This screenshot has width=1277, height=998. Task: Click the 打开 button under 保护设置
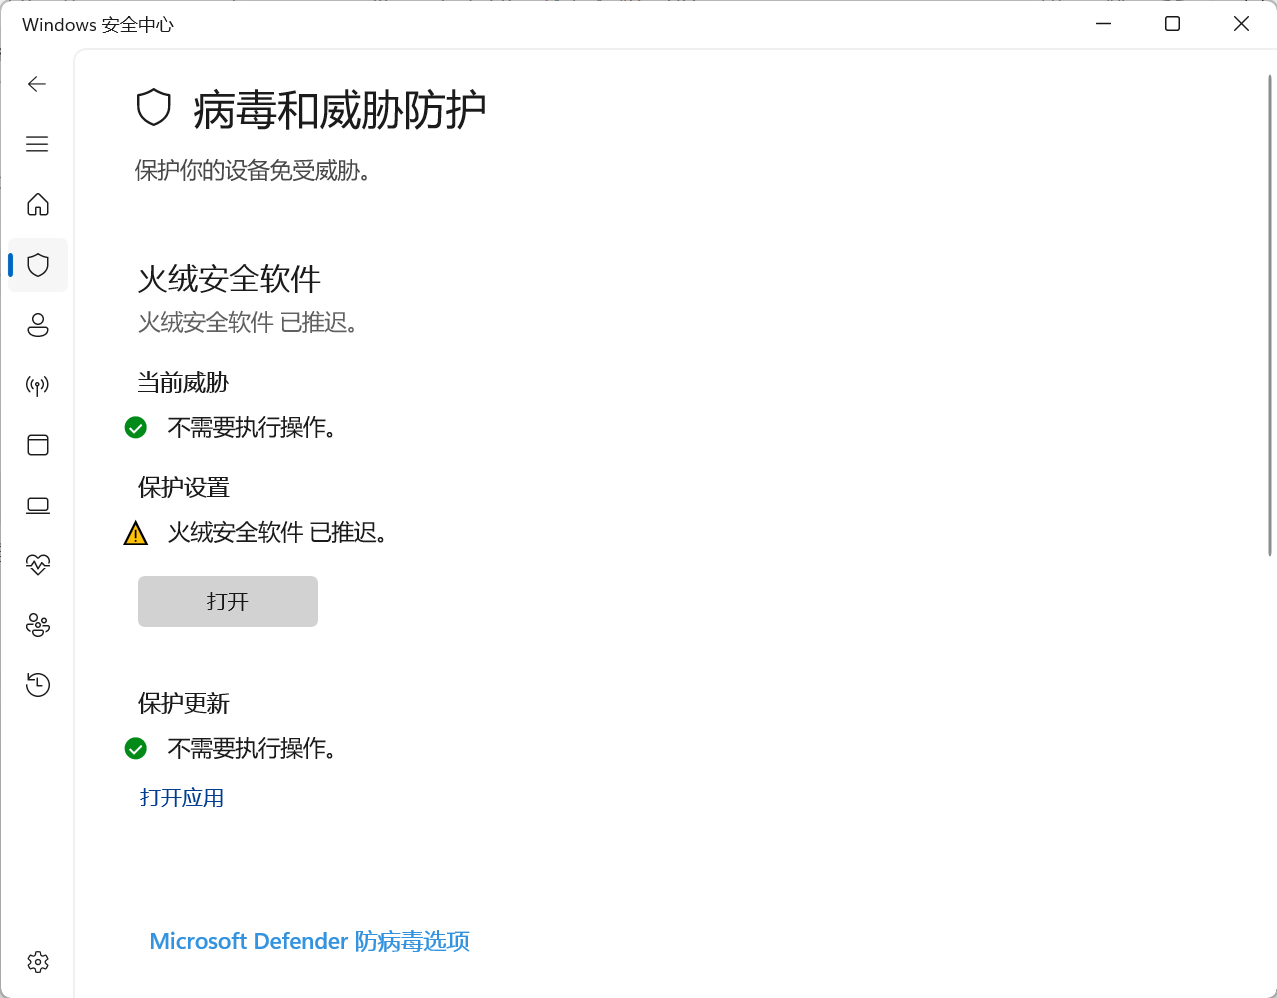coord(228,601)
